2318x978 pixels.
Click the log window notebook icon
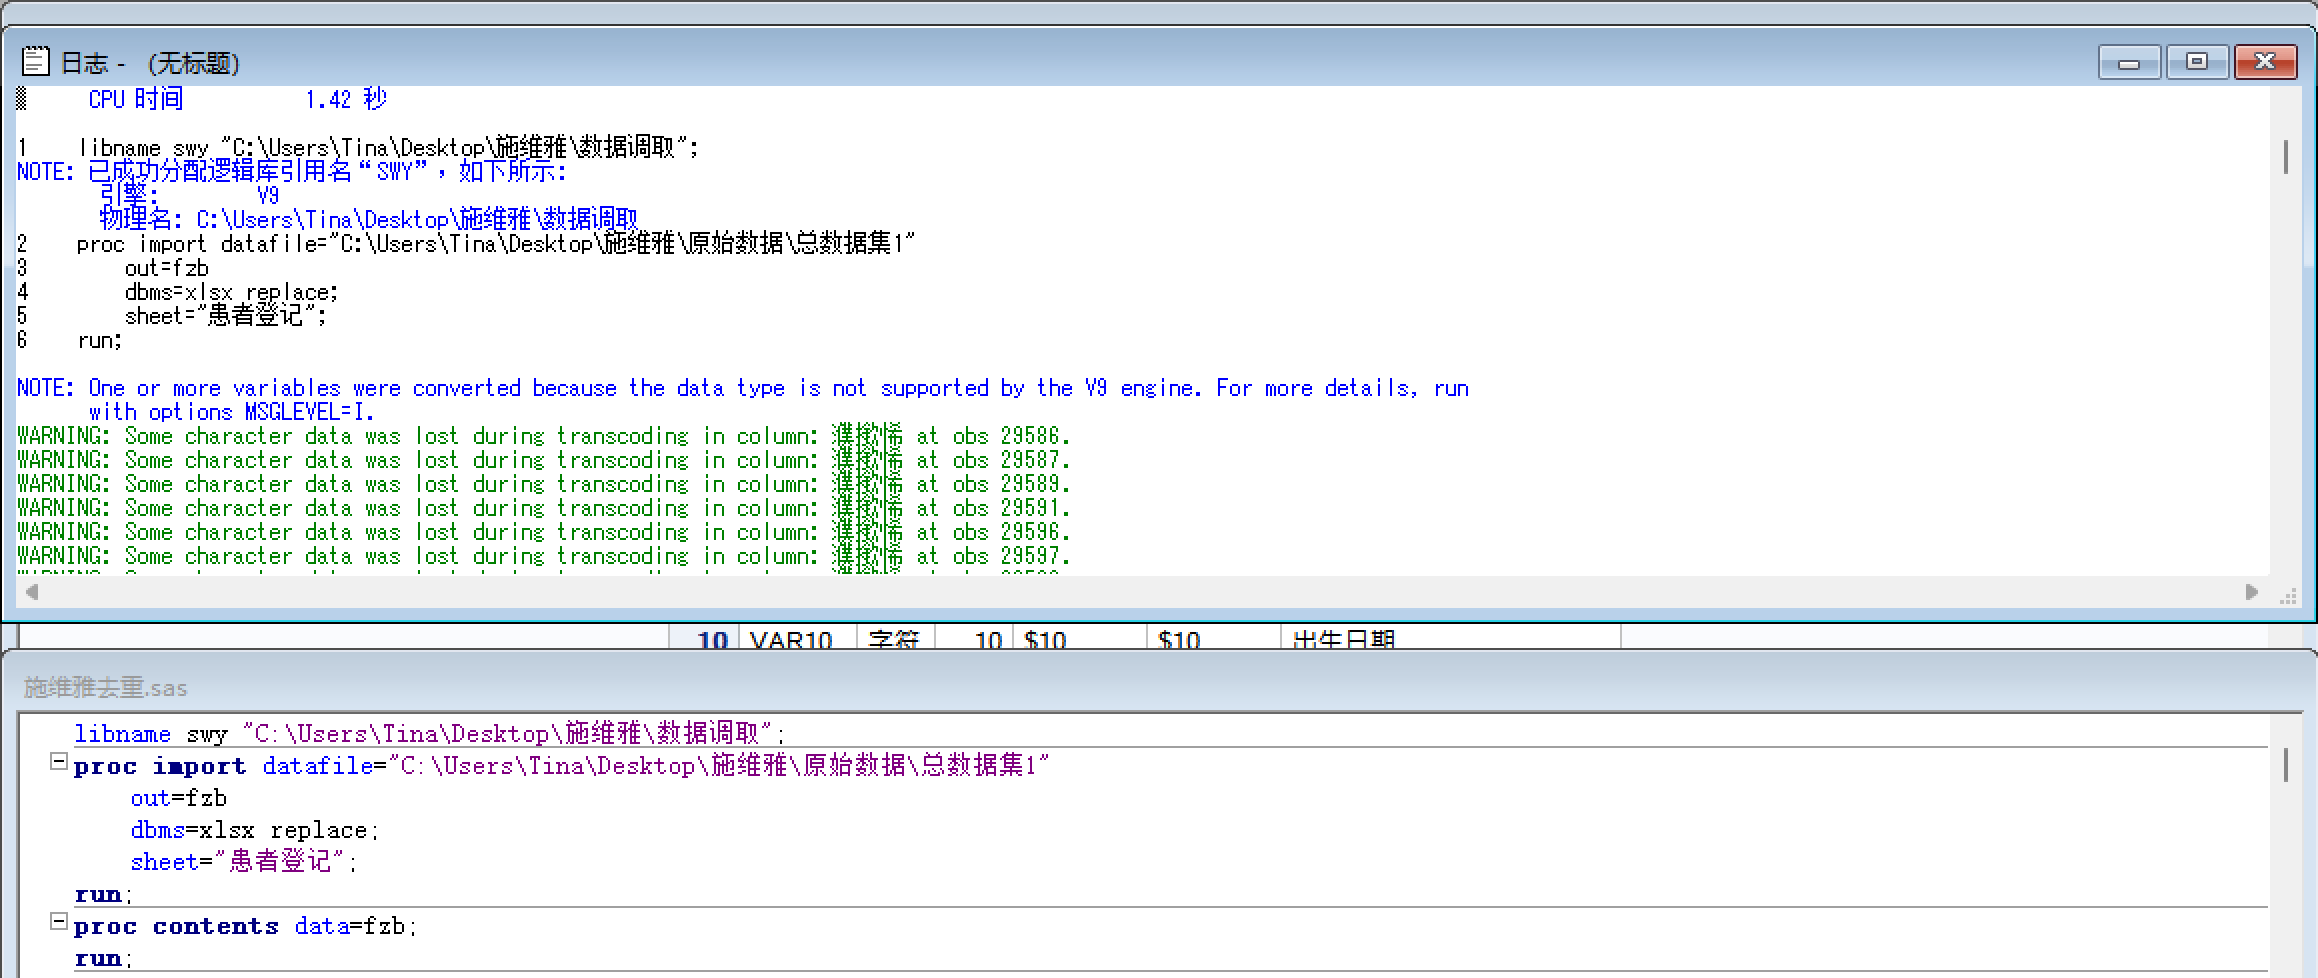click(x=35, y=62)
